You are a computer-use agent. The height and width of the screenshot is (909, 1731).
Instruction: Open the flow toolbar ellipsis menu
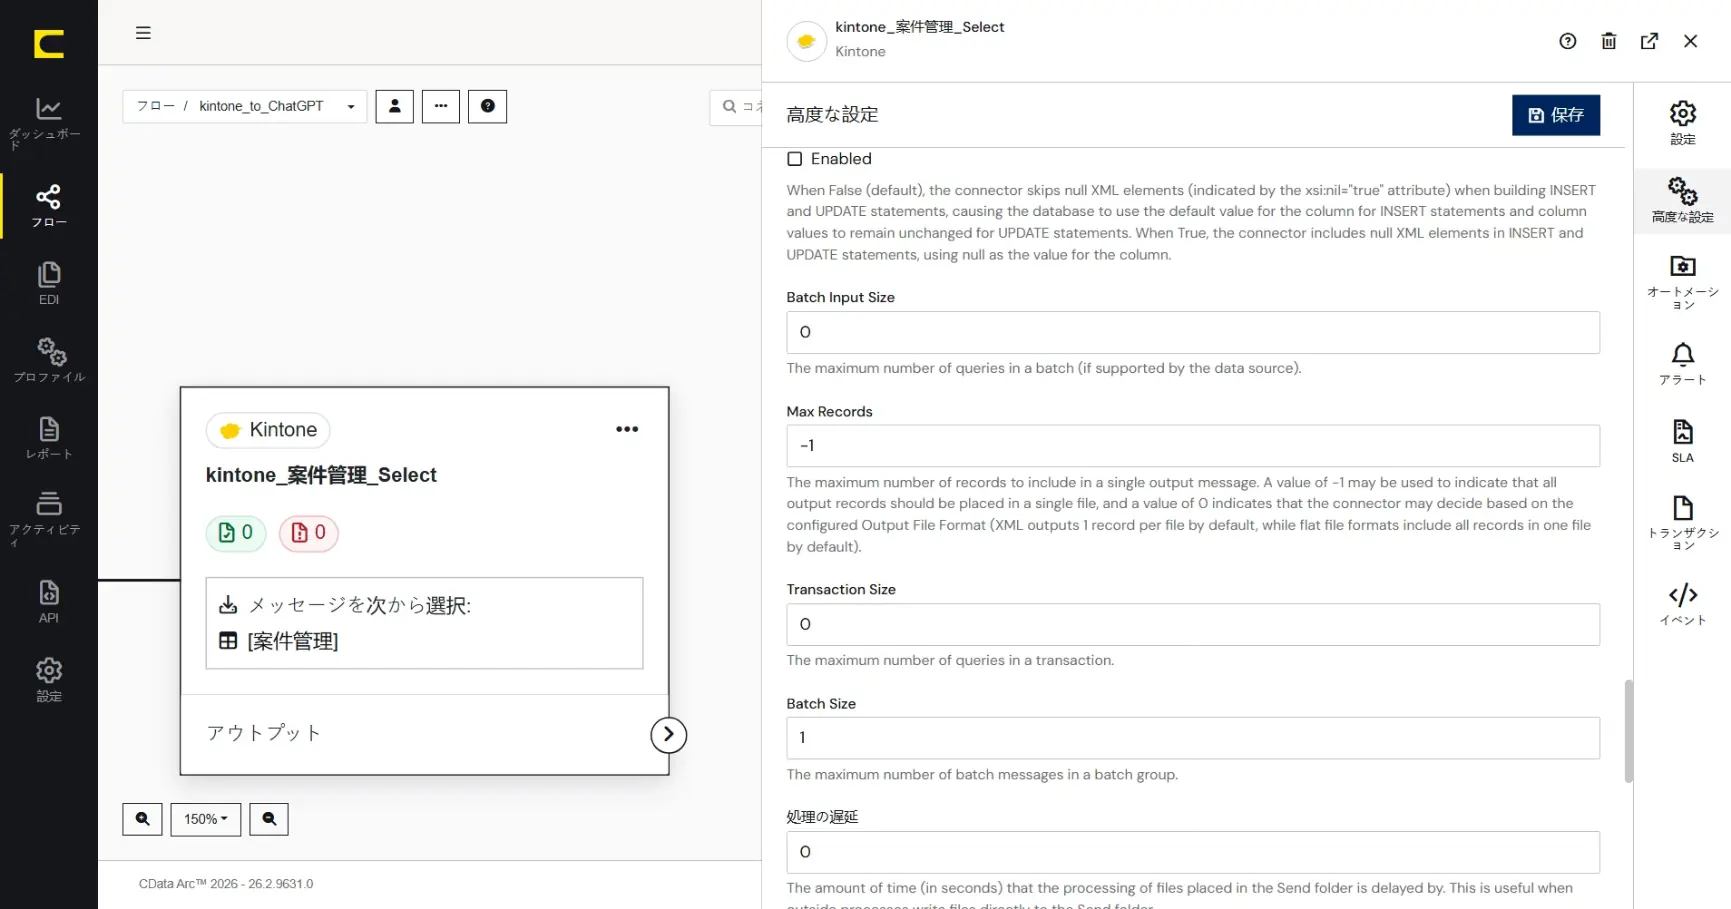[x=441, y=106]
